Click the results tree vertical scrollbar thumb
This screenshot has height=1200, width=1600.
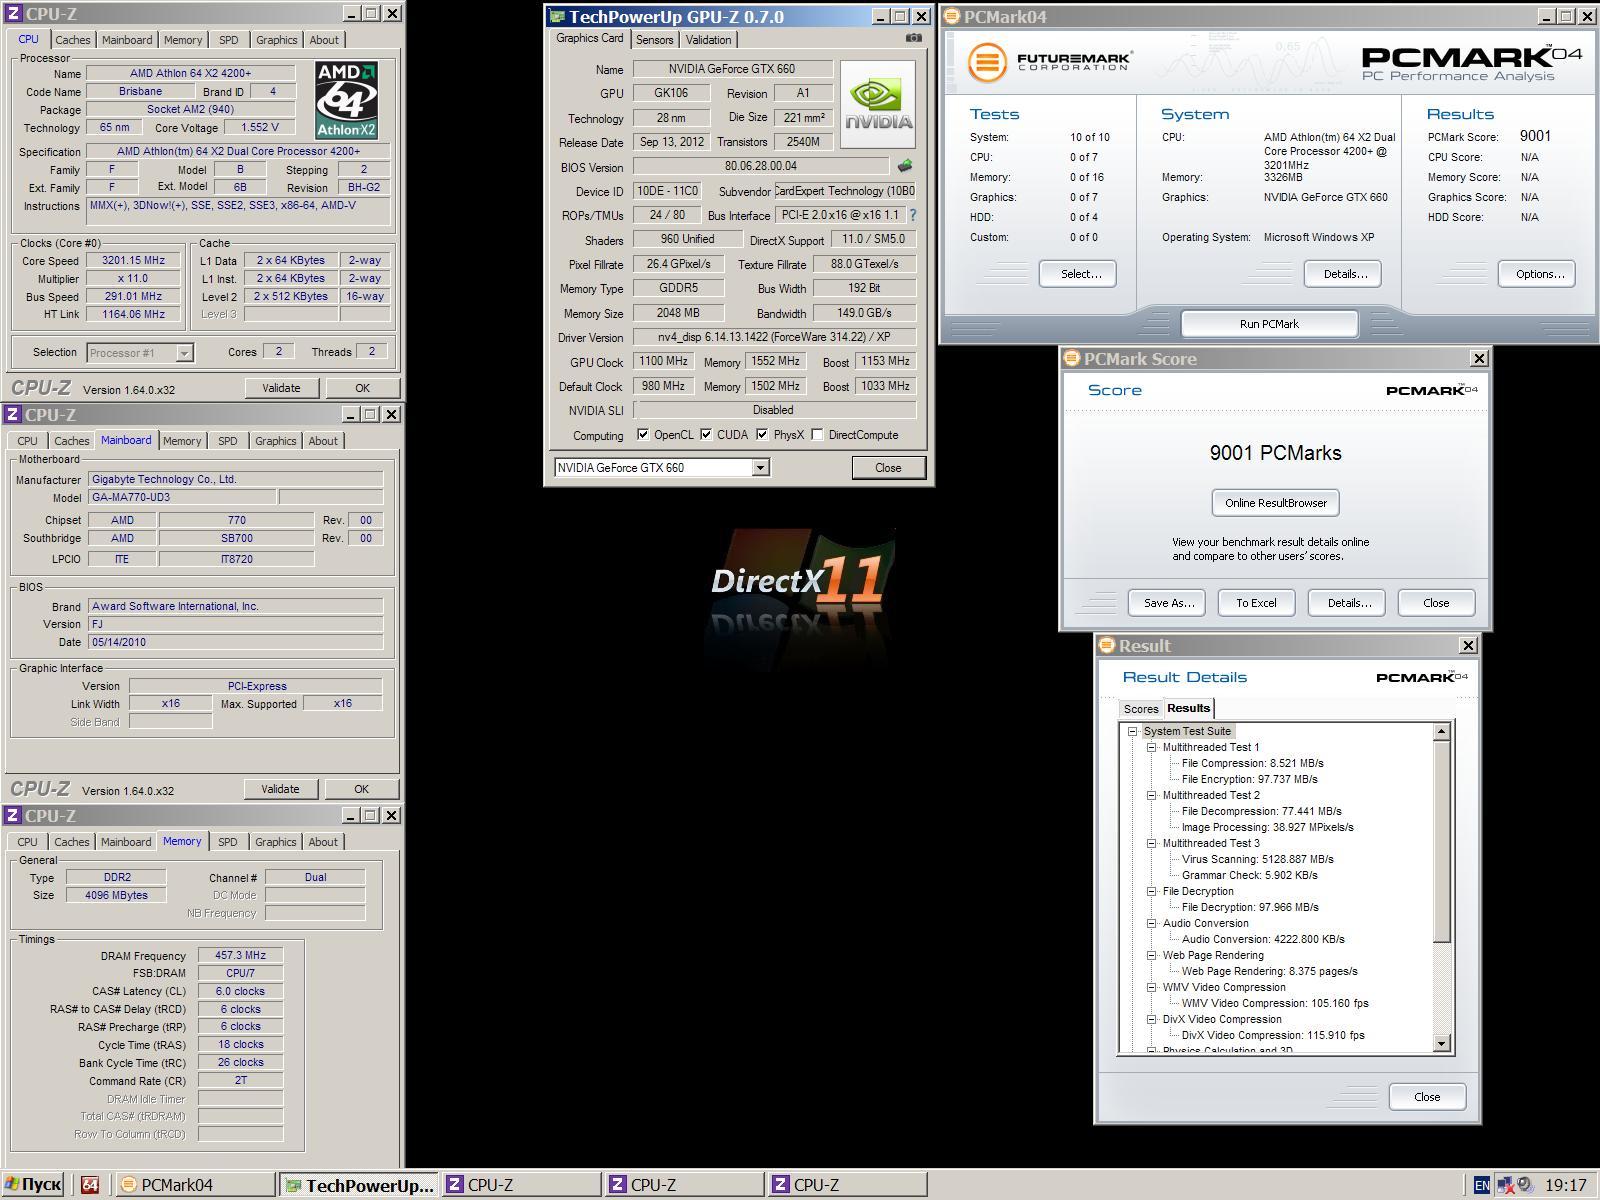[x=1441, y=840]
